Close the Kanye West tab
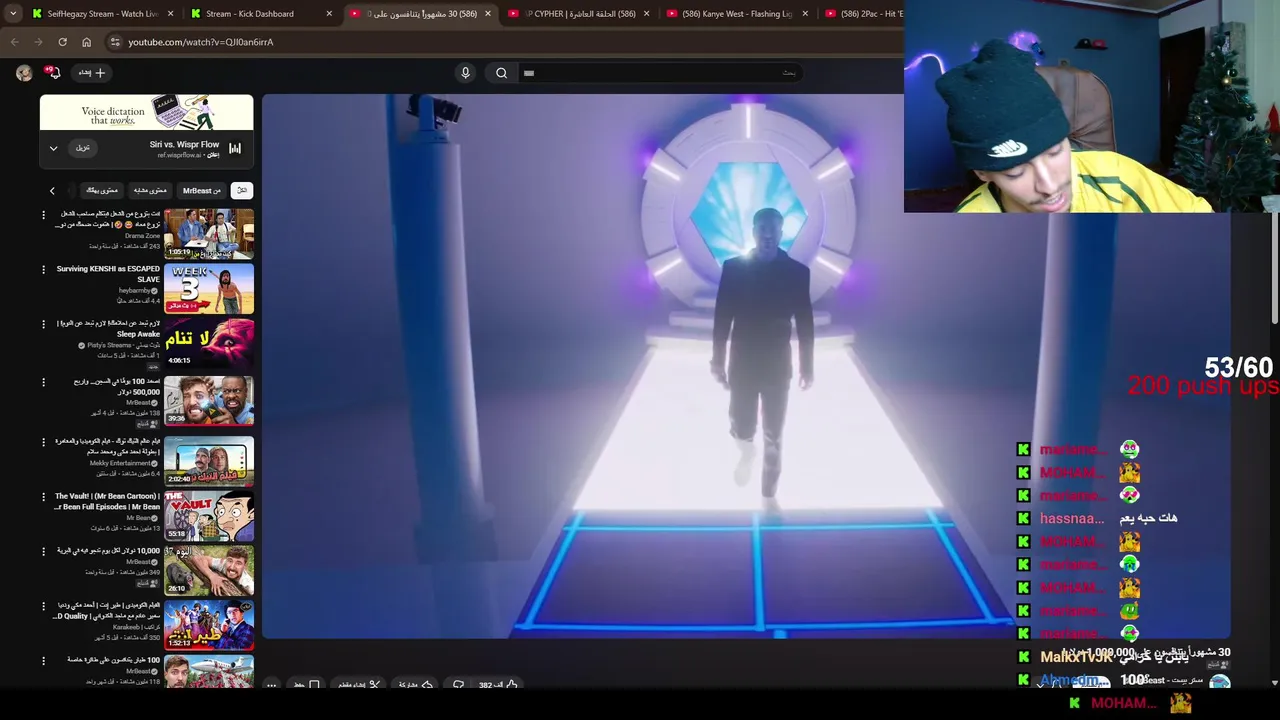 [803, 14]
